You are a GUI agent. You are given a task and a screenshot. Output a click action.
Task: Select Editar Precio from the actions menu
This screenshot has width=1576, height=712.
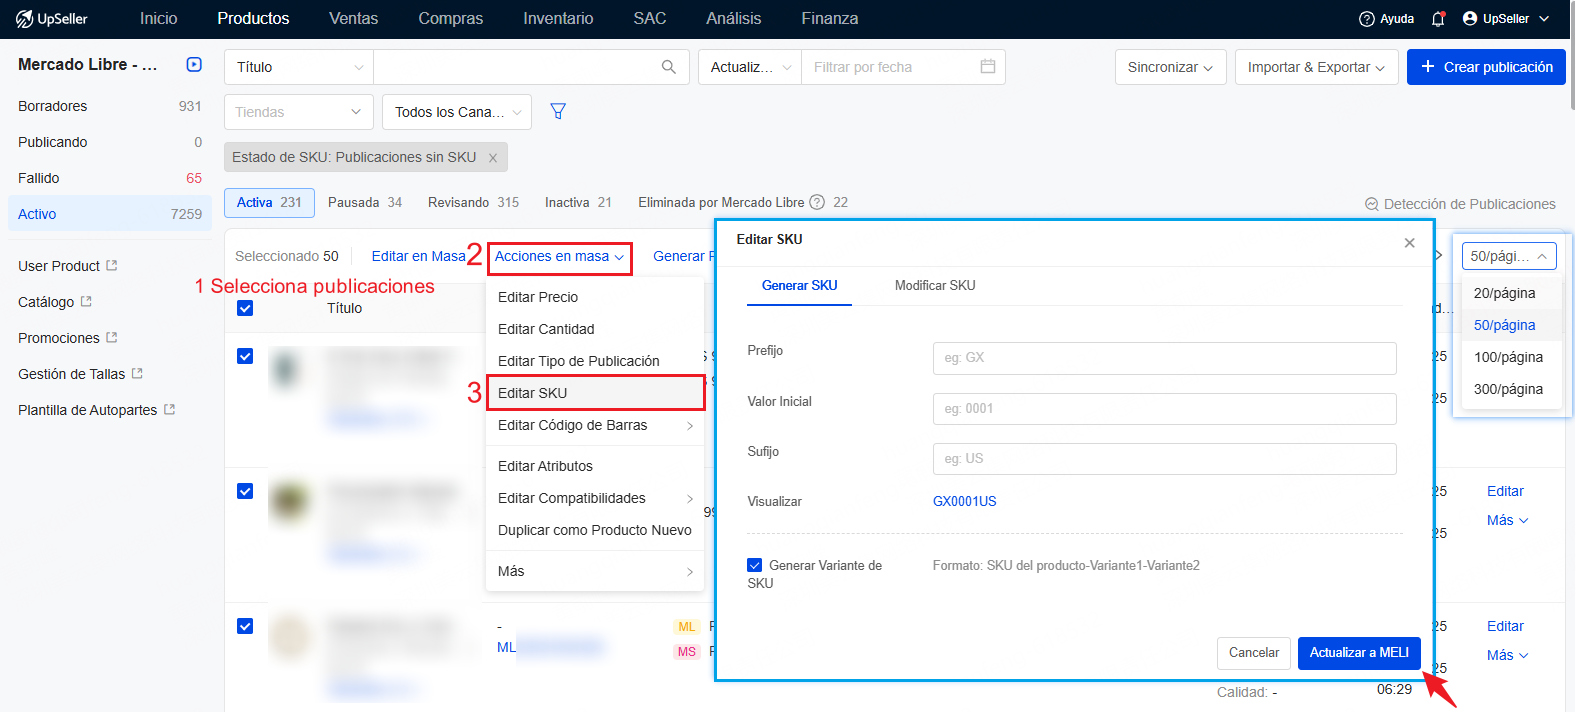595,297
